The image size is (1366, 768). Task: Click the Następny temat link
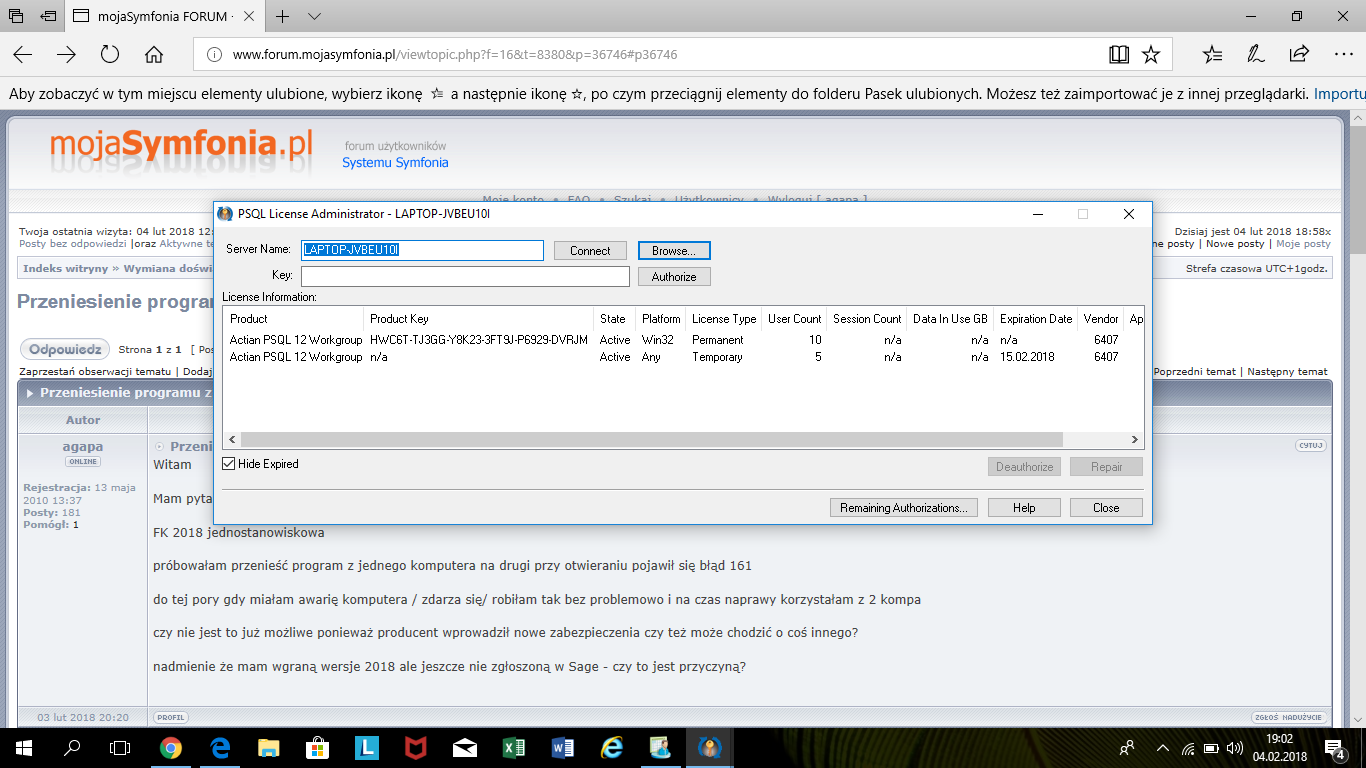(x=1287, y=371)
